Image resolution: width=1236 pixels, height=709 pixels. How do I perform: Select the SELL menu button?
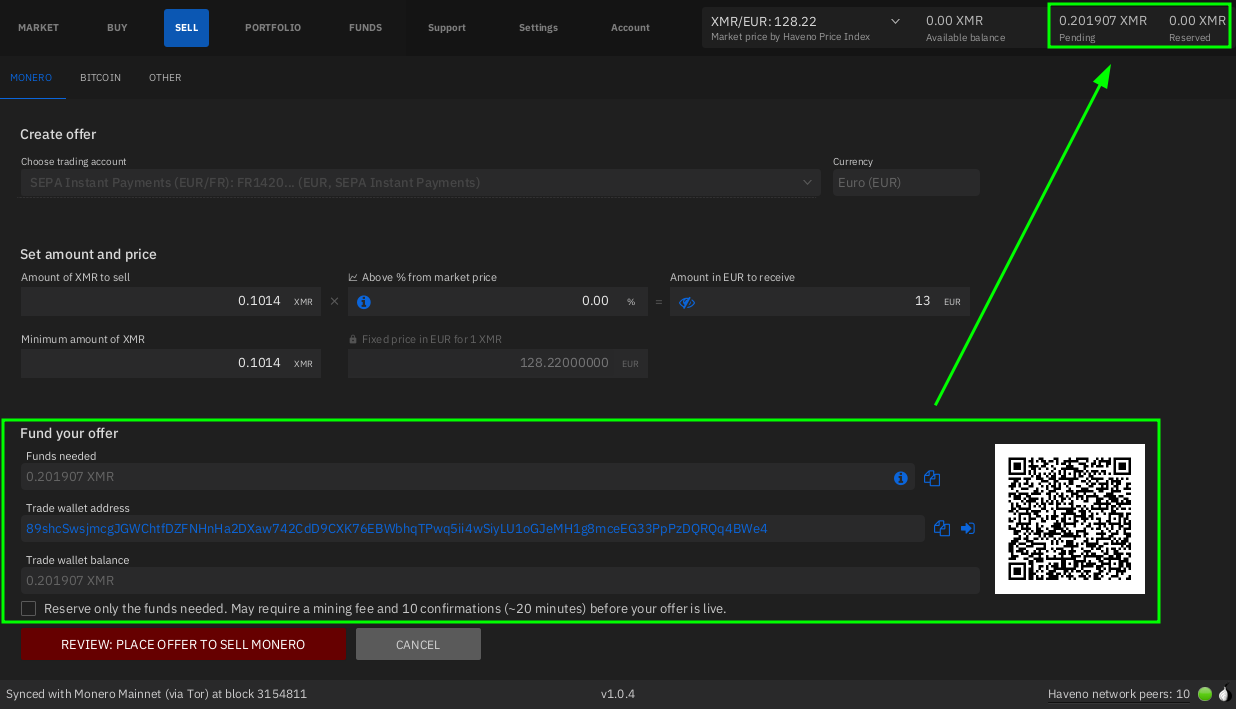coord(186,28)
